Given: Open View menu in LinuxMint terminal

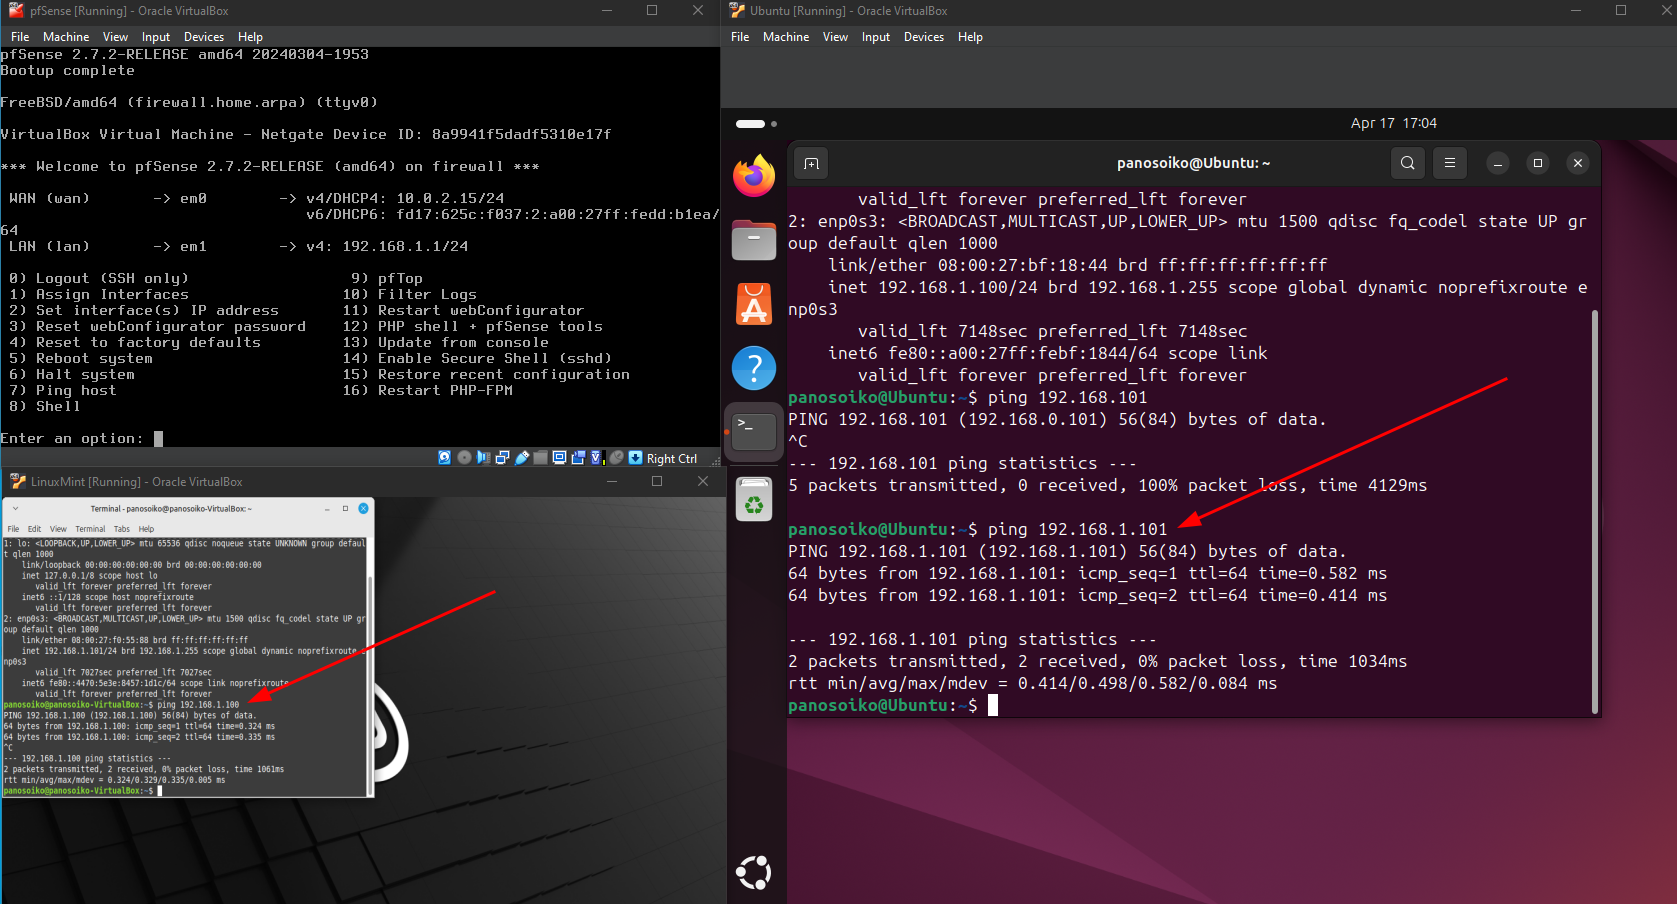Looking at the screenshot, I should (58, 529).
